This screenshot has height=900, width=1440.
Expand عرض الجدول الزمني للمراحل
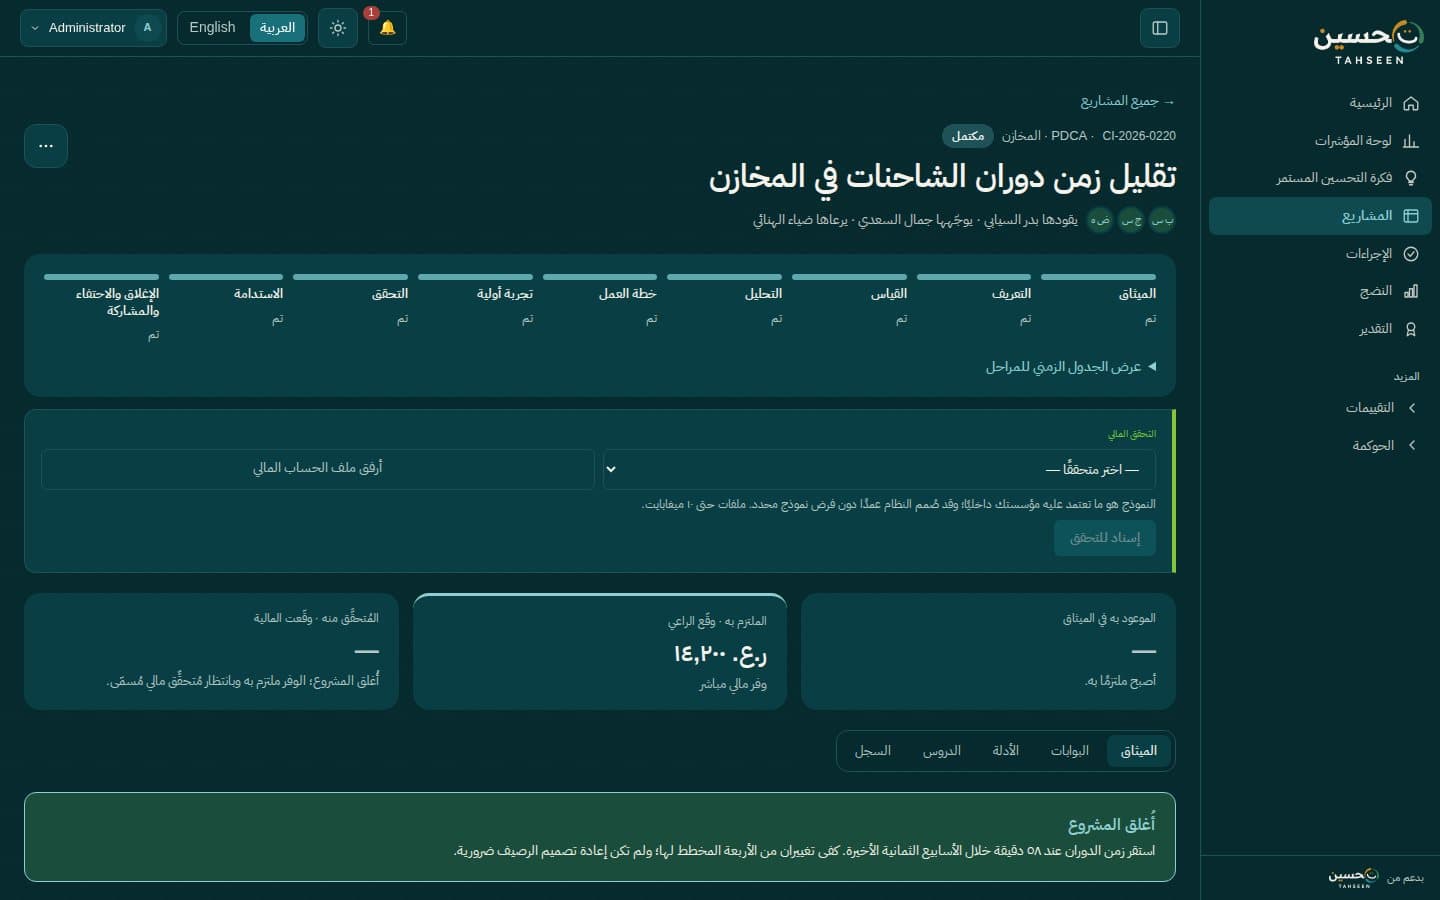point(1070,367)
